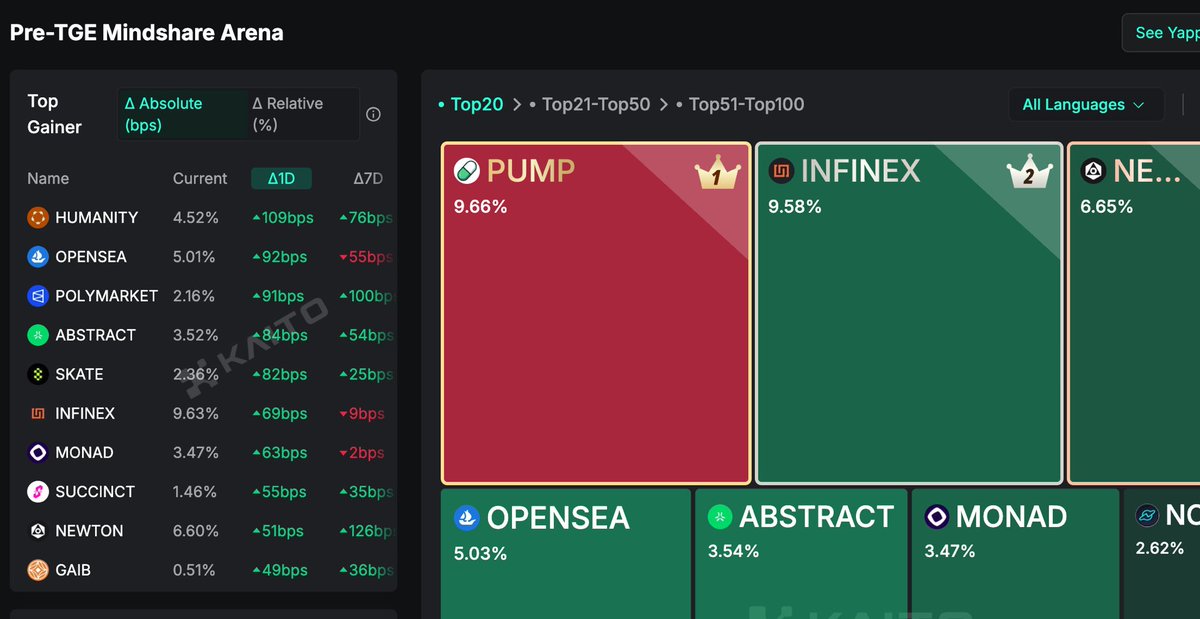The width and height of the screenshot is (1200, 619).
Task: Click the HUMANITY logo icon in gainer list
Action: tap(38, 218)
